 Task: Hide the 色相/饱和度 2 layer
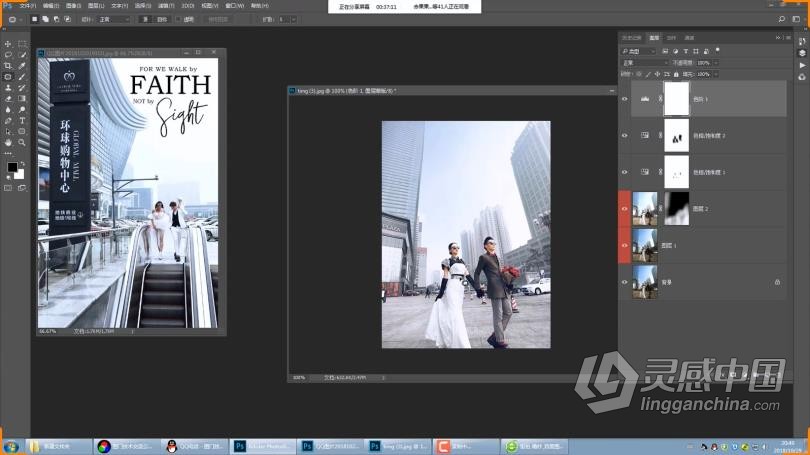coord(625,135)
